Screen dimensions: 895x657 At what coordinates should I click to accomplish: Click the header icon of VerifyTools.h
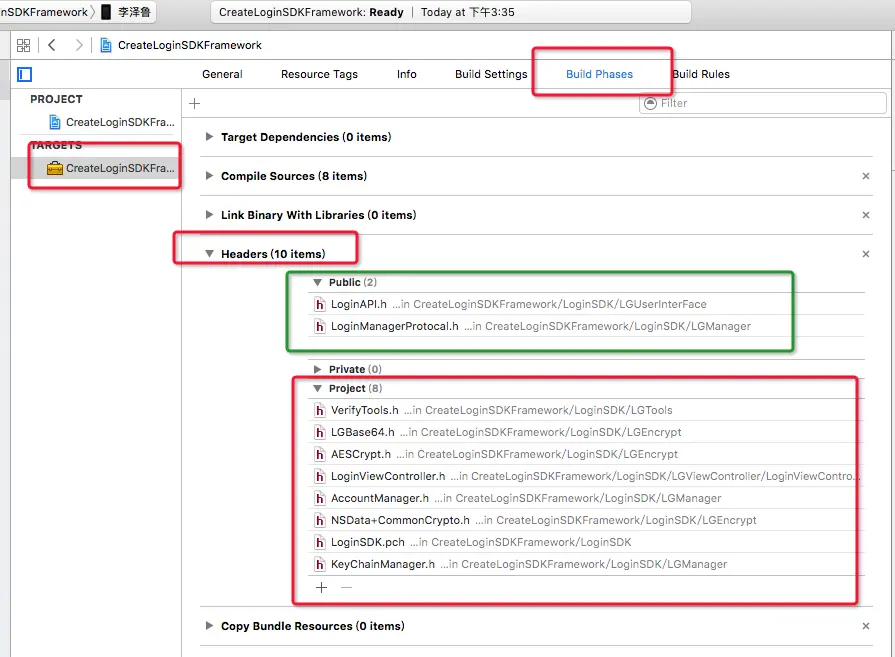click(320, 410)
